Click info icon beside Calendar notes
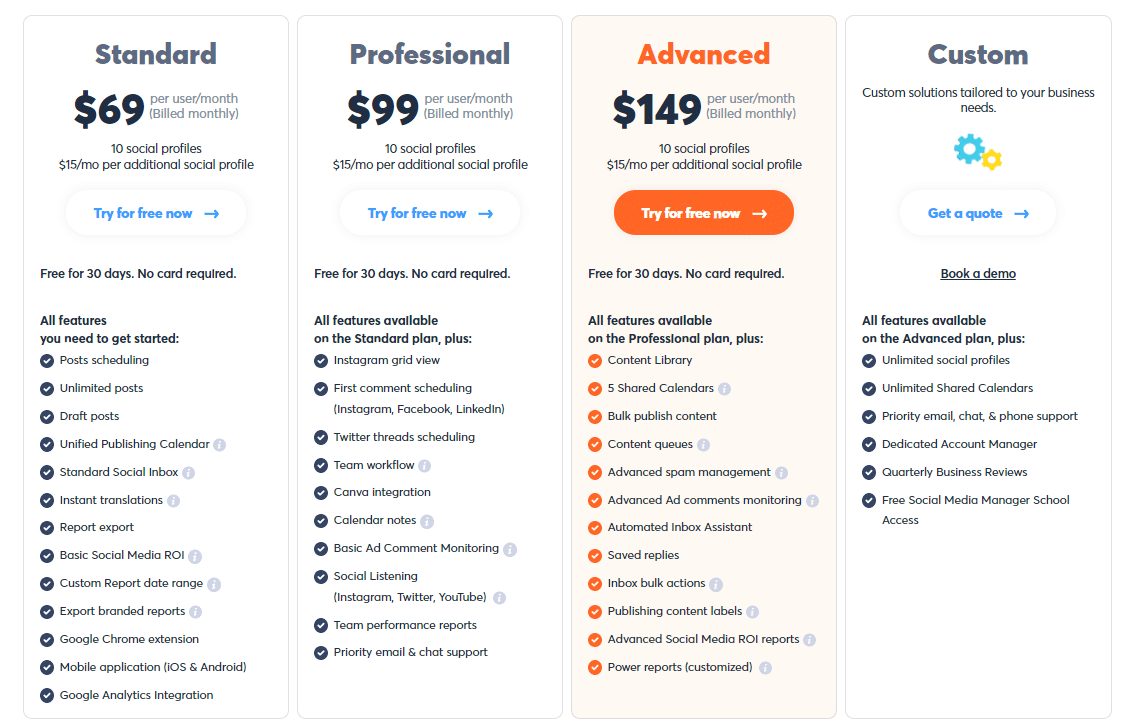 [x=427, y=521]
